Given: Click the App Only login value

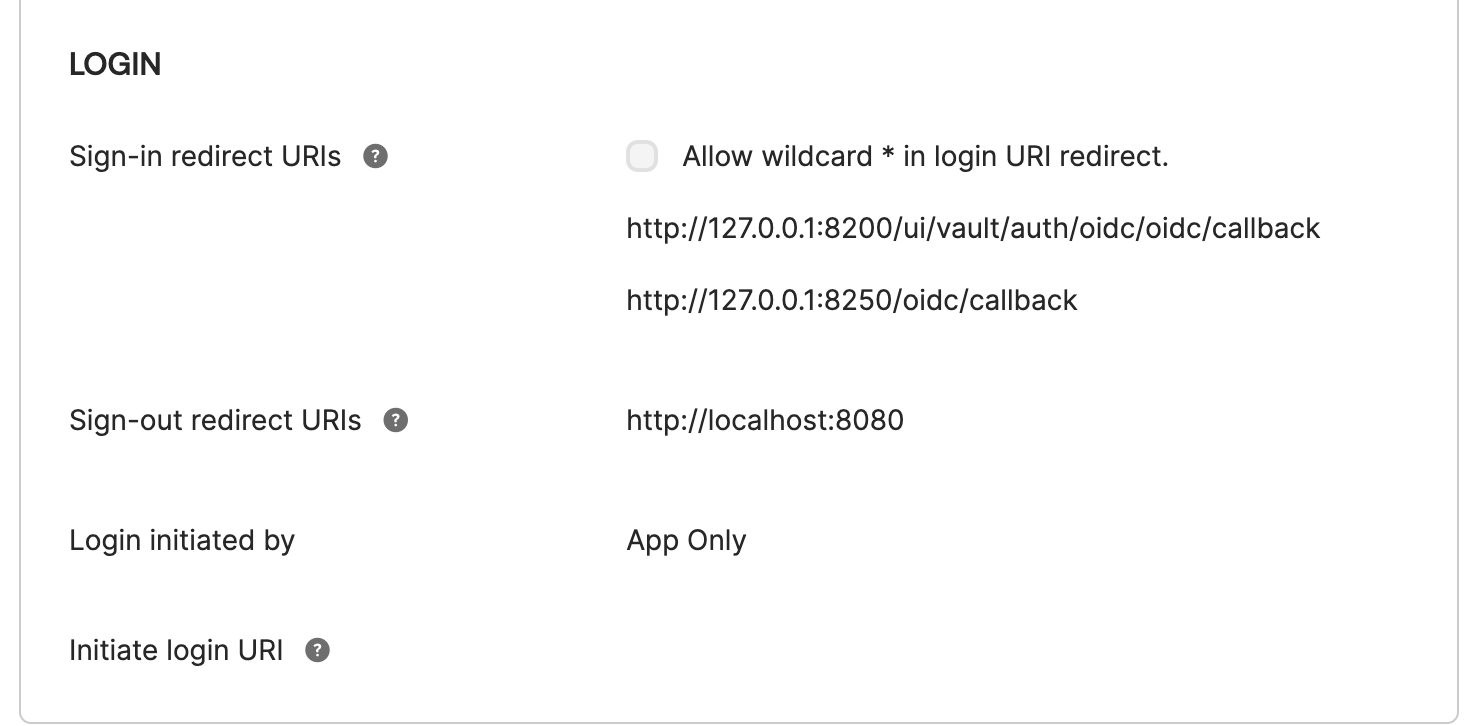Looking at the screenshot, I should 686,541.
